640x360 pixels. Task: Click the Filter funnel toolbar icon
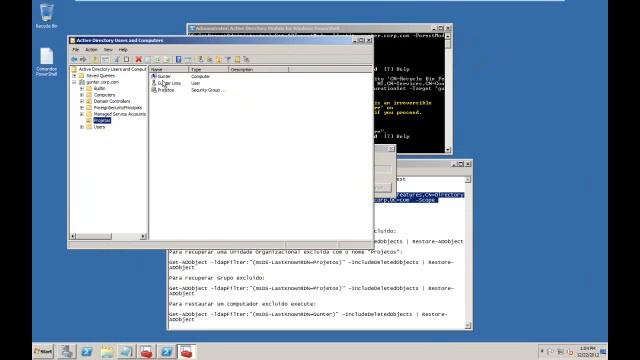[228, 60]
